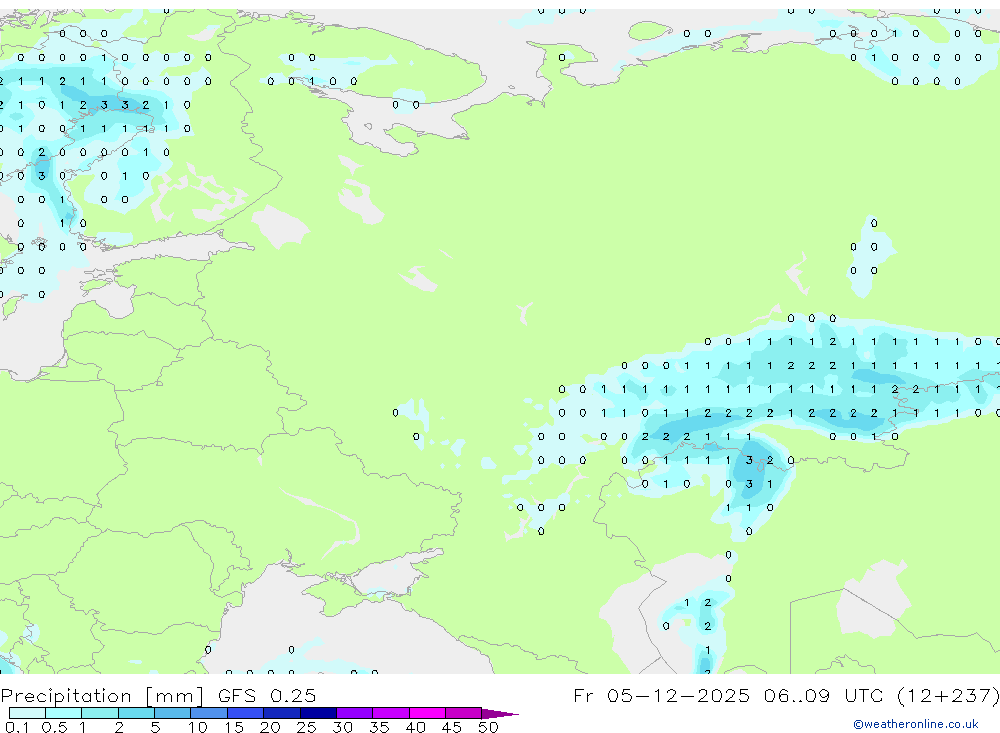Click the '35' legend scale label
The height and width of the screenshot is (733, 1000).
pos(379,727)
